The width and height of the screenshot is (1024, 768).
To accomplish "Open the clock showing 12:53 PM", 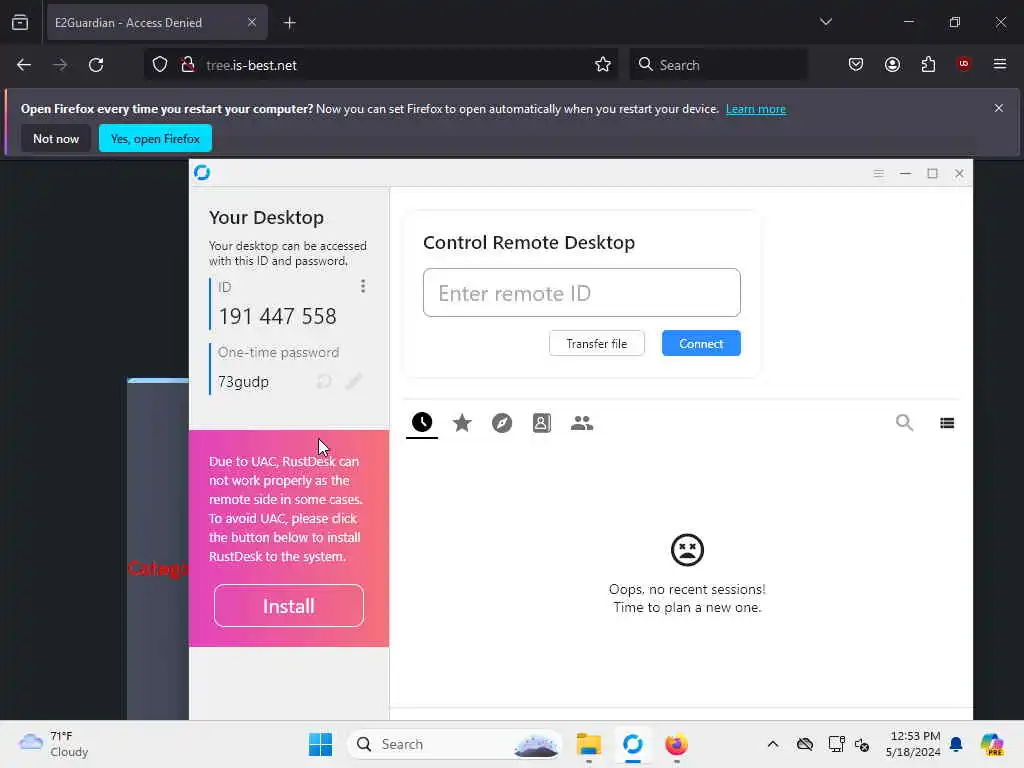I will (914, 744).
